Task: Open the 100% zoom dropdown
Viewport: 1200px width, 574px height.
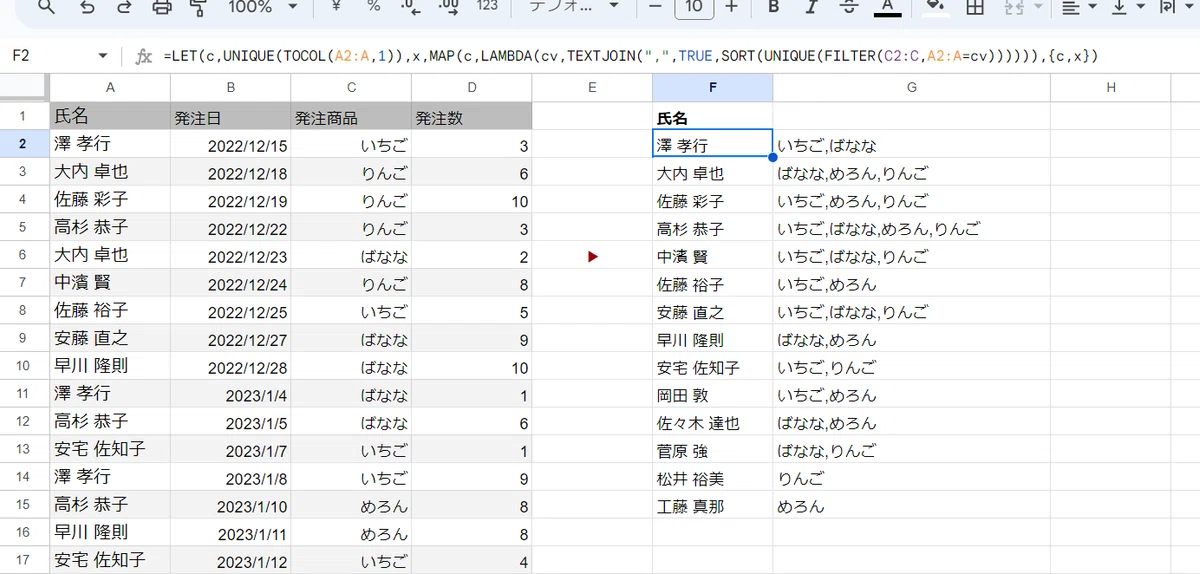Action: pos(262,6)
